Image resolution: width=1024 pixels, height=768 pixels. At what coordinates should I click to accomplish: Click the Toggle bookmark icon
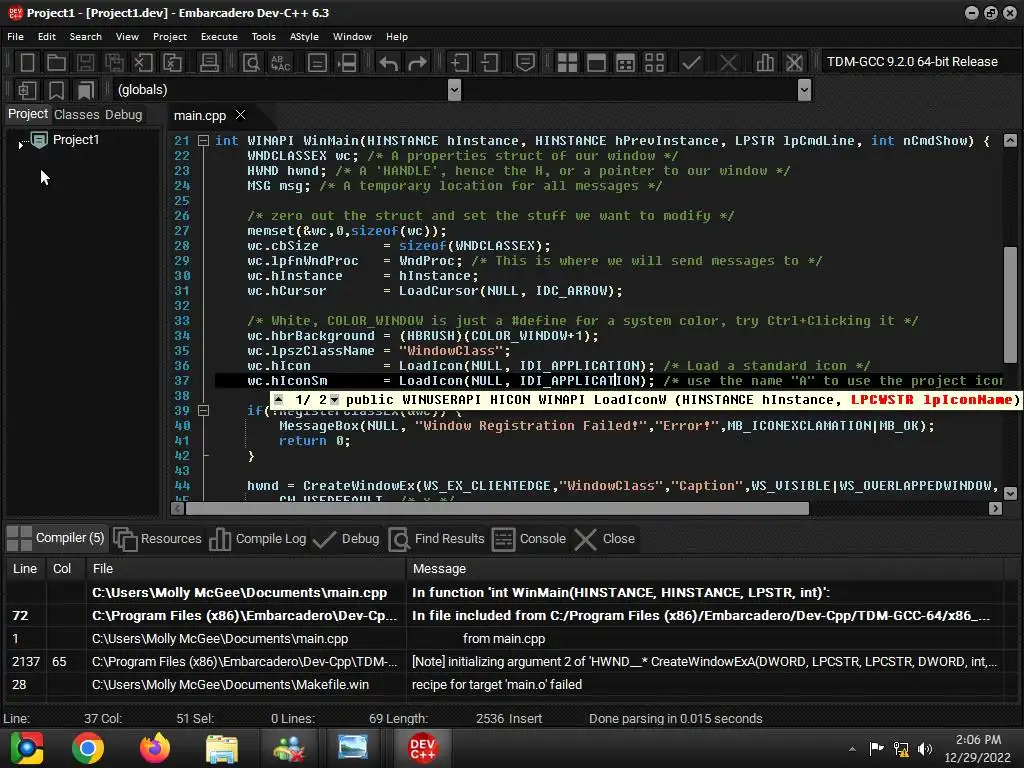[56, 90]
